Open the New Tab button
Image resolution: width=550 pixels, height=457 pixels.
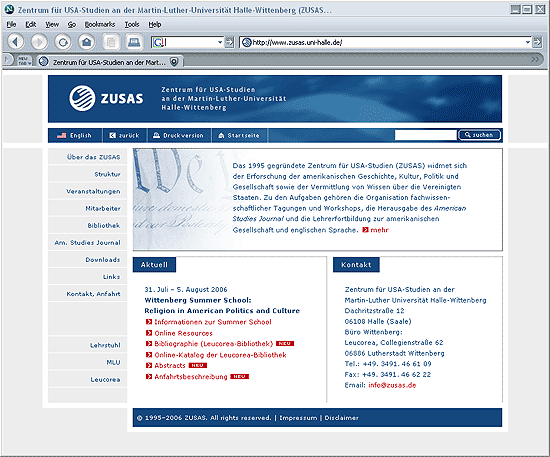tap(24, 61)
